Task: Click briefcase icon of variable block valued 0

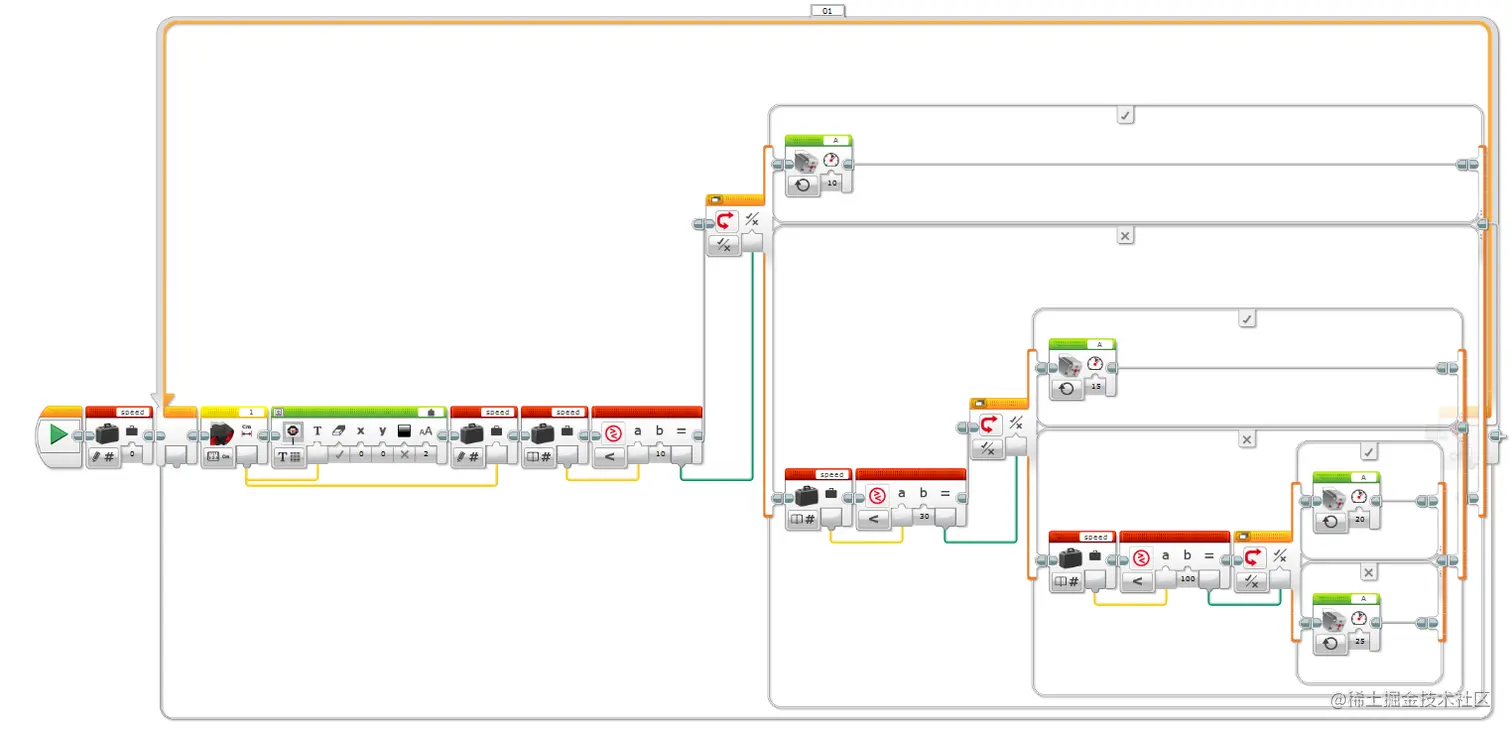Action: pyautogui.click(x=107, y=433)
